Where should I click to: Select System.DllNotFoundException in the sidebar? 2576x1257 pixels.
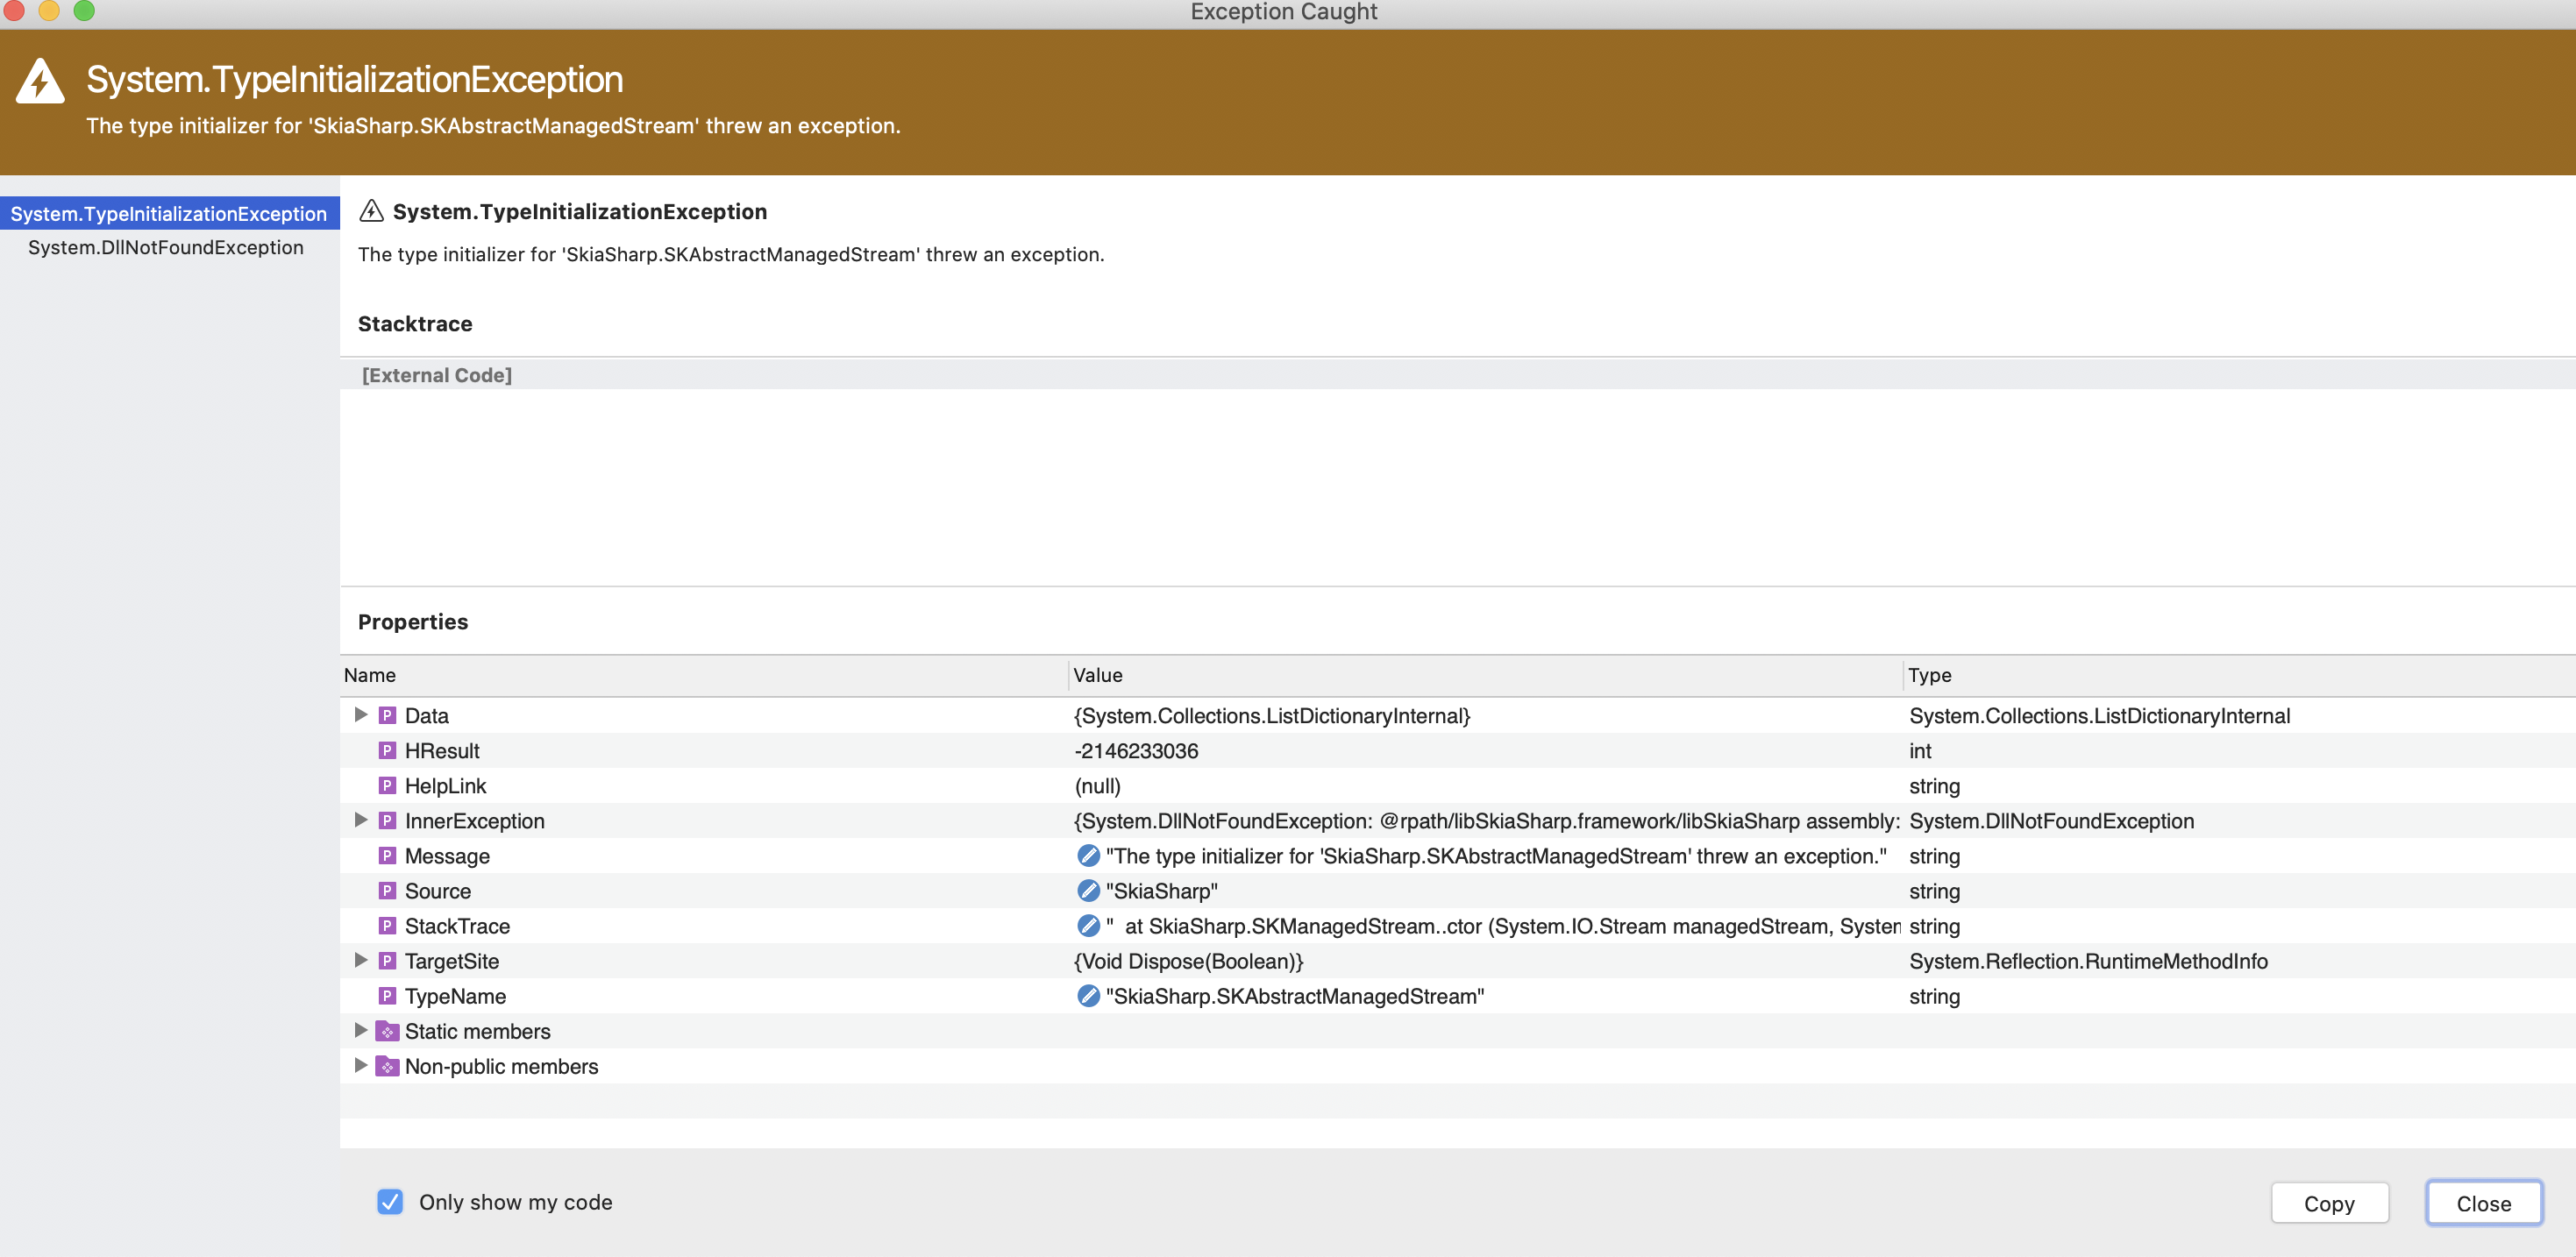166,247
